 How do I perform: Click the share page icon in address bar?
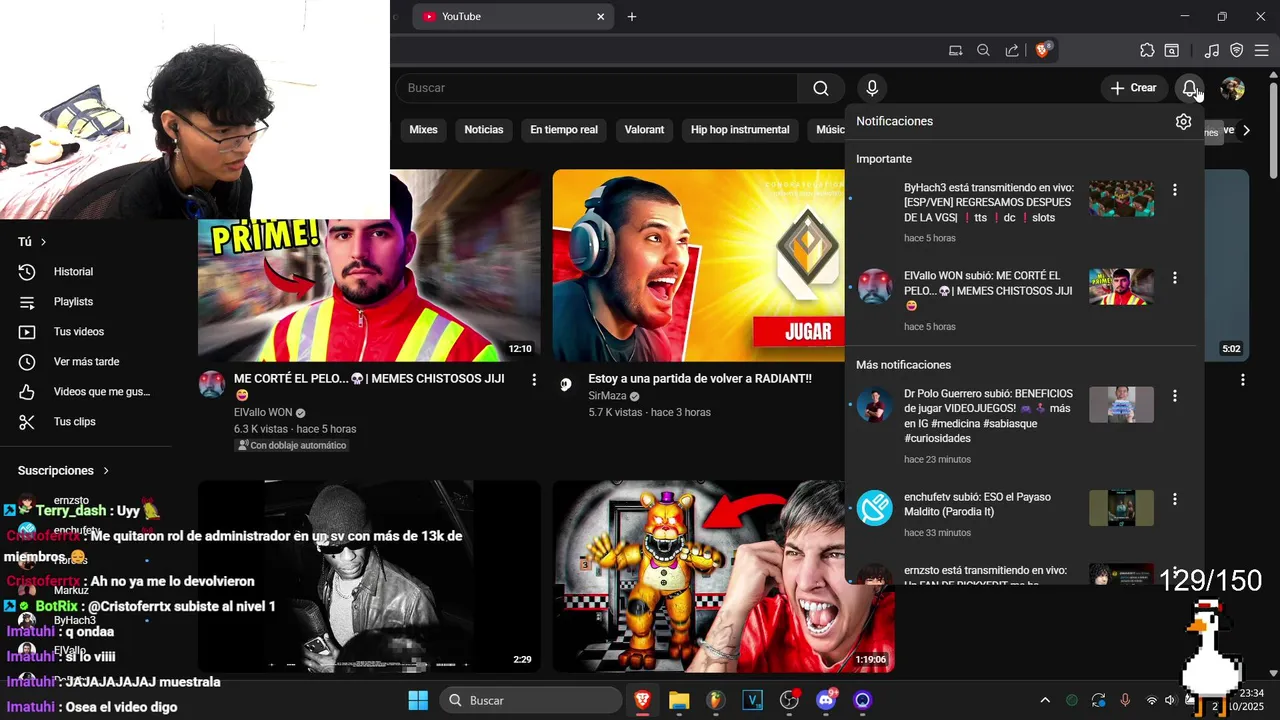[1012, 50]
